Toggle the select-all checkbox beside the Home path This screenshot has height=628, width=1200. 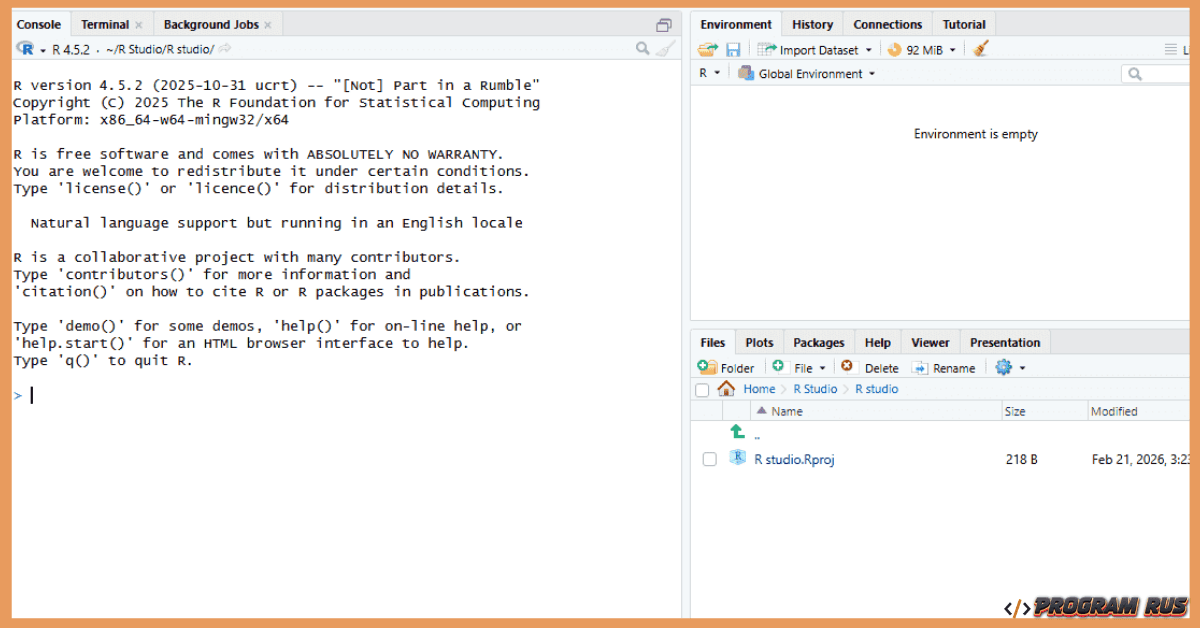(702, 390)
